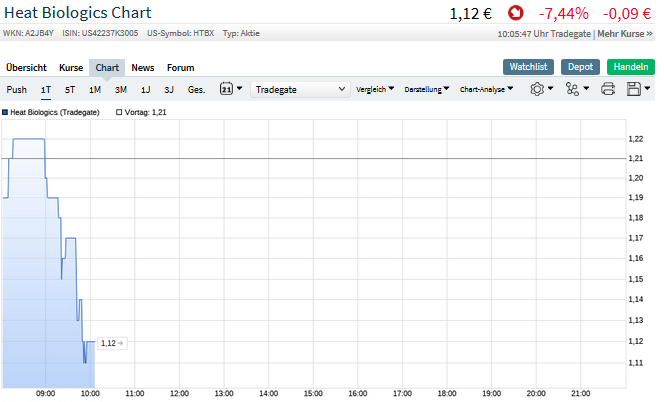Screen dimensions: 664x402
Task: Click the Typ: Aktie text
Action: (241, 33)
